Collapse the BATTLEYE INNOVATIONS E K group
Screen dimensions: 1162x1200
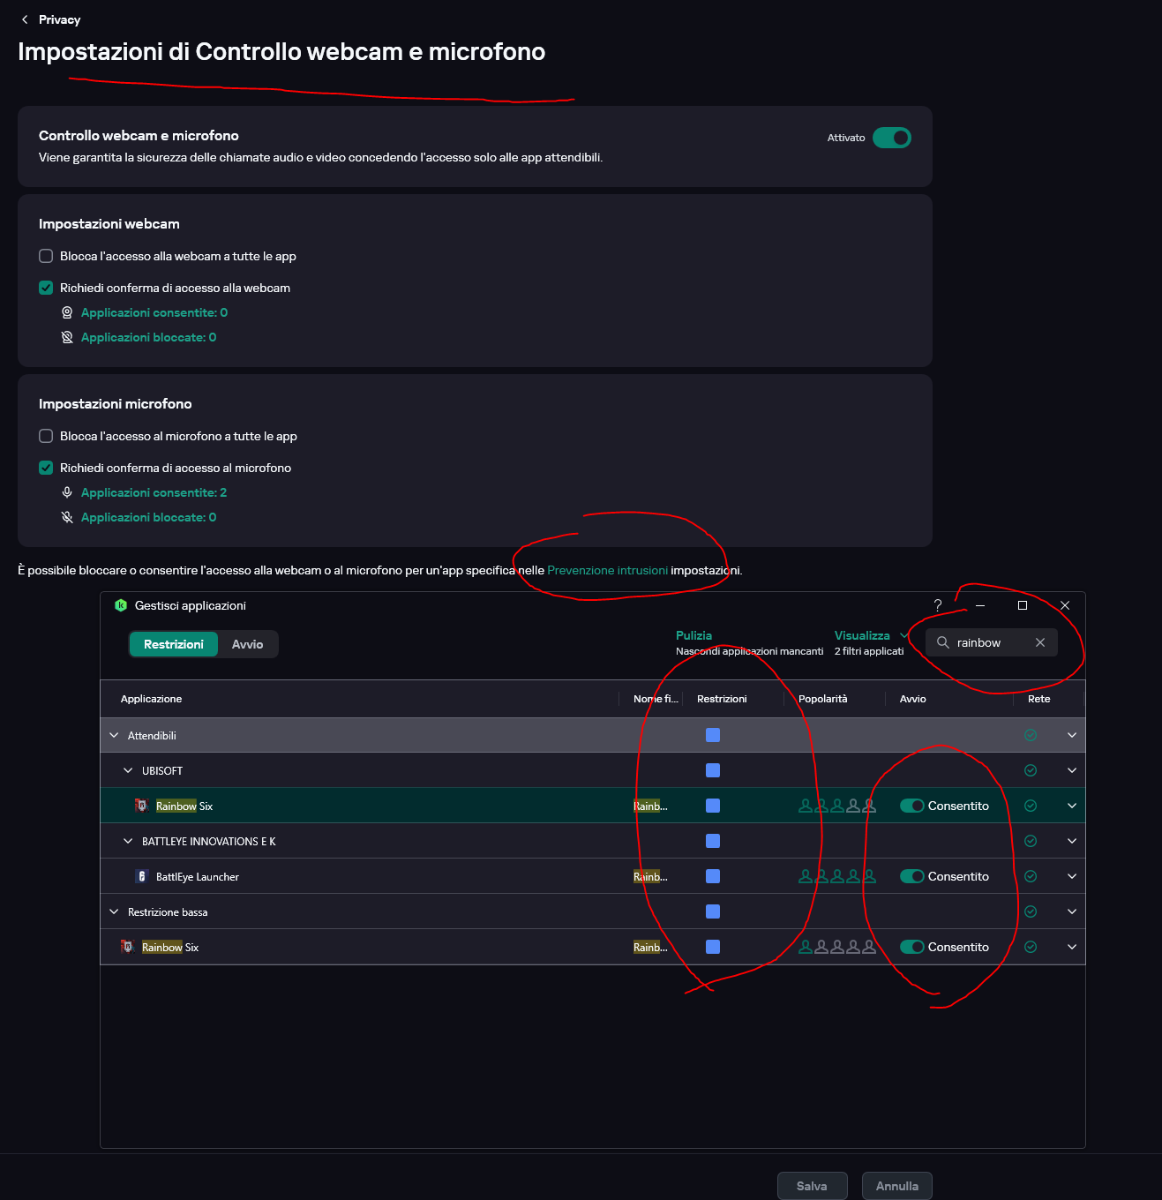(128, 842)
